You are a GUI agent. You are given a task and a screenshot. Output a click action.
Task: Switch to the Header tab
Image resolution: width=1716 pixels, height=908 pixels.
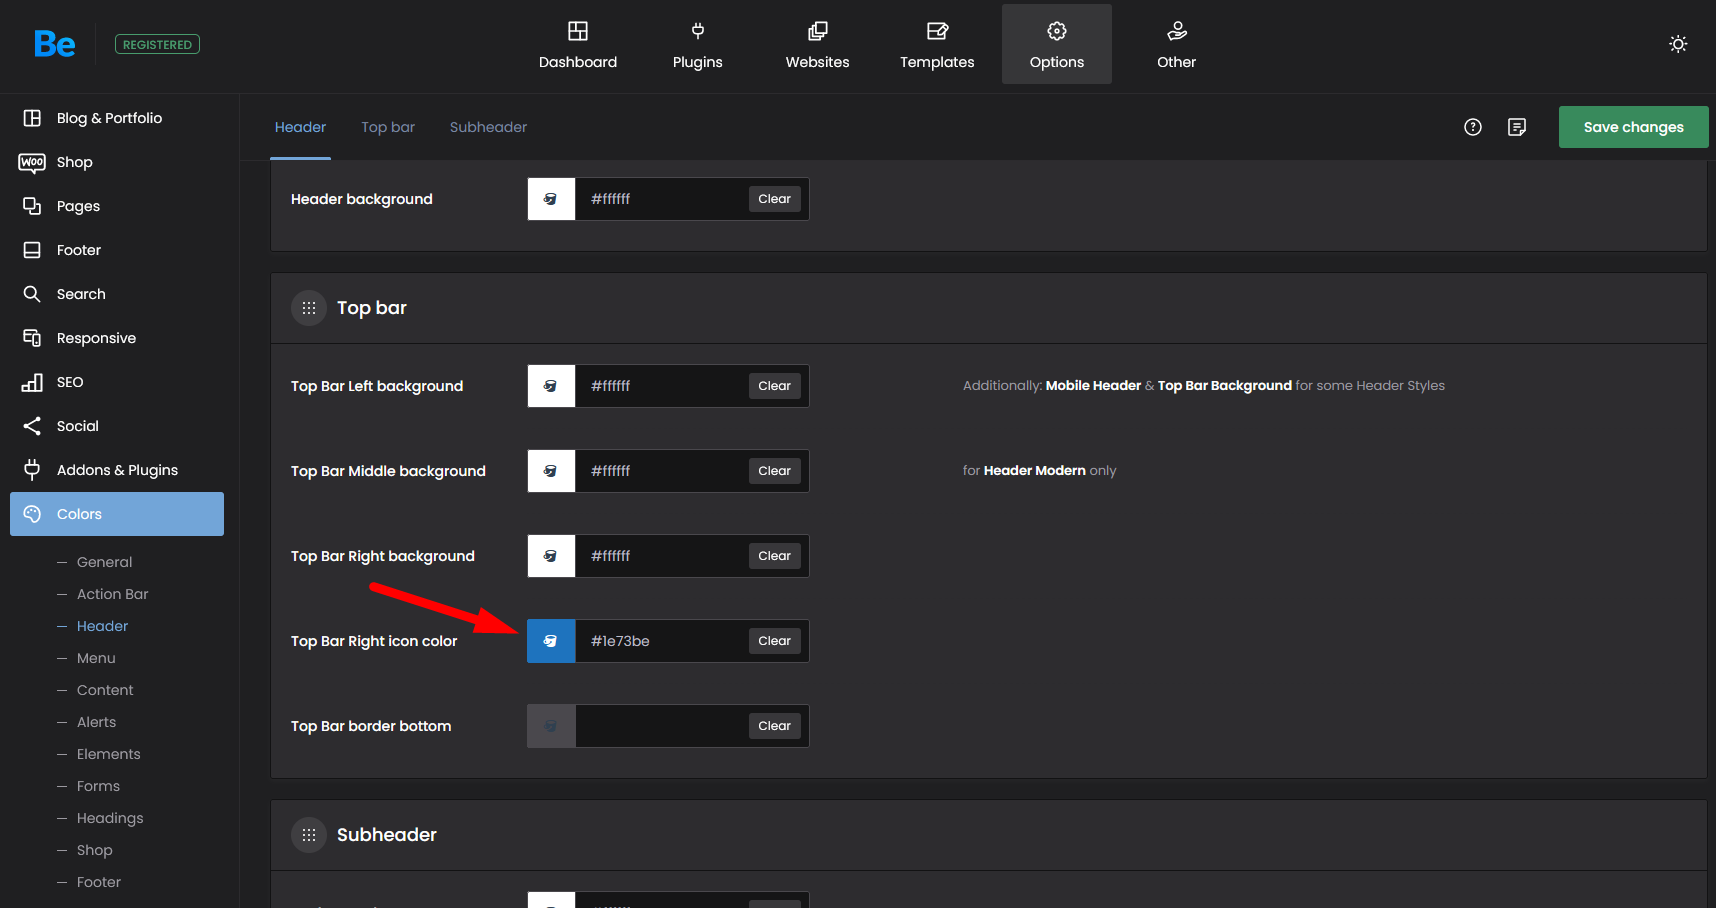(x=300, y=127)
